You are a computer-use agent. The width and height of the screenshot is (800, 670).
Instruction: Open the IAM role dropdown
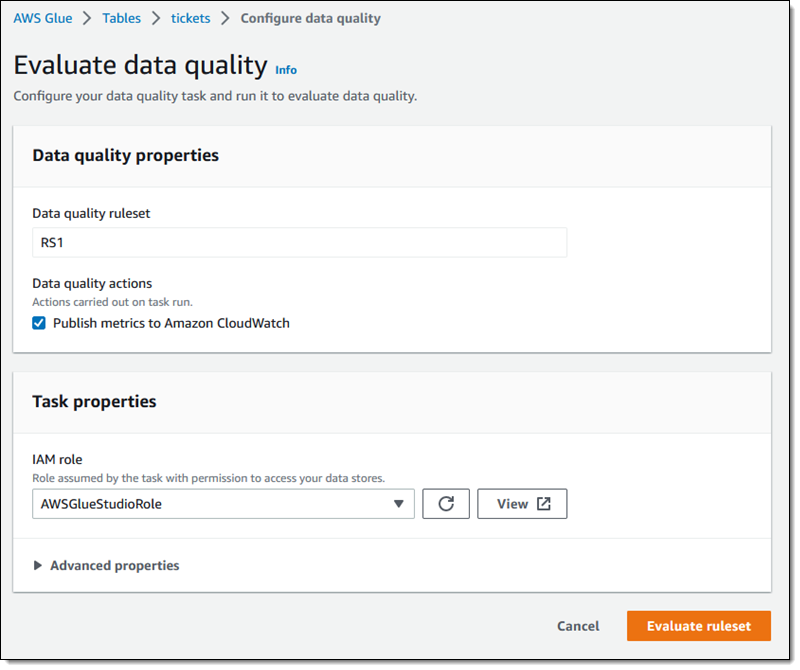coord(223,504)
